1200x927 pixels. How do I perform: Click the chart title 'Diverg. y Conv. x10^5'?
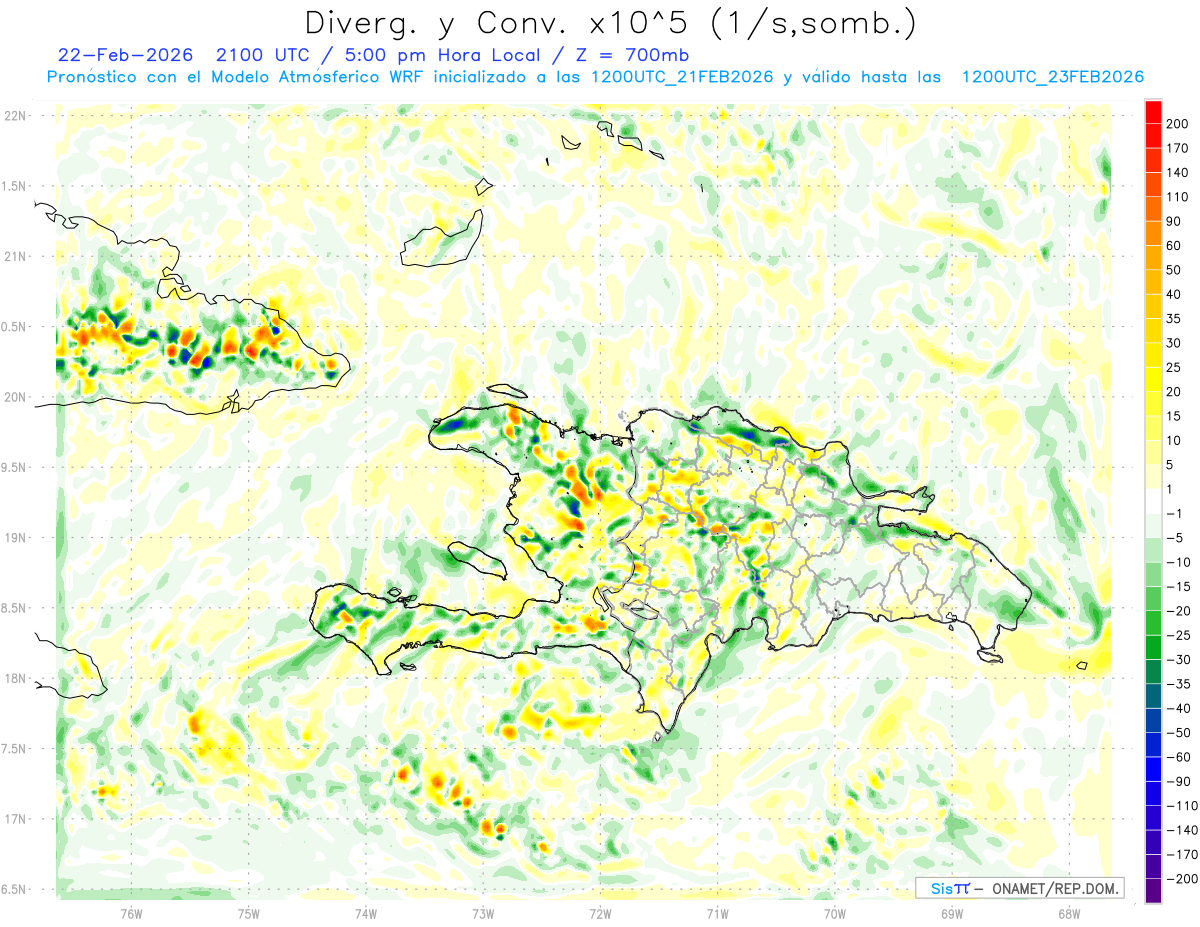point(499,22)
